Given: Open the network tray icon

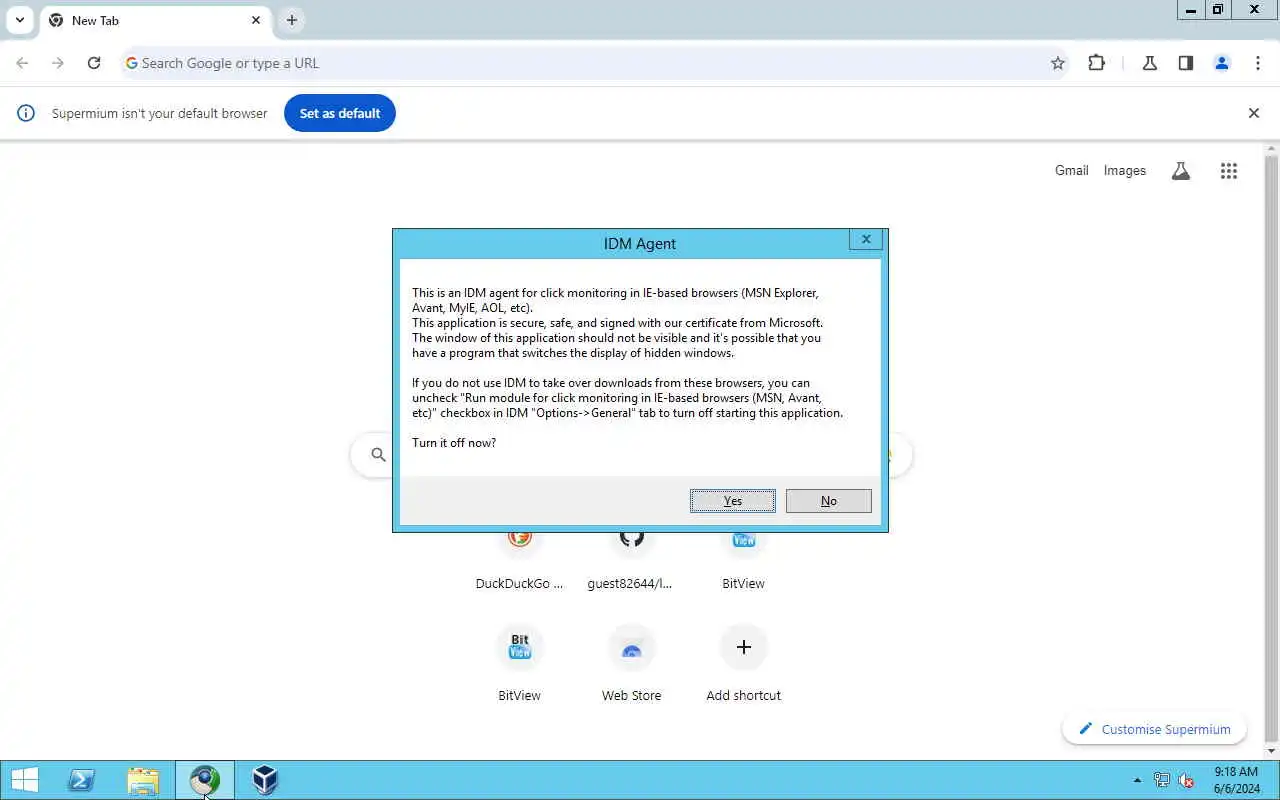Looking at the screenshot, I should click(1162, 780).
